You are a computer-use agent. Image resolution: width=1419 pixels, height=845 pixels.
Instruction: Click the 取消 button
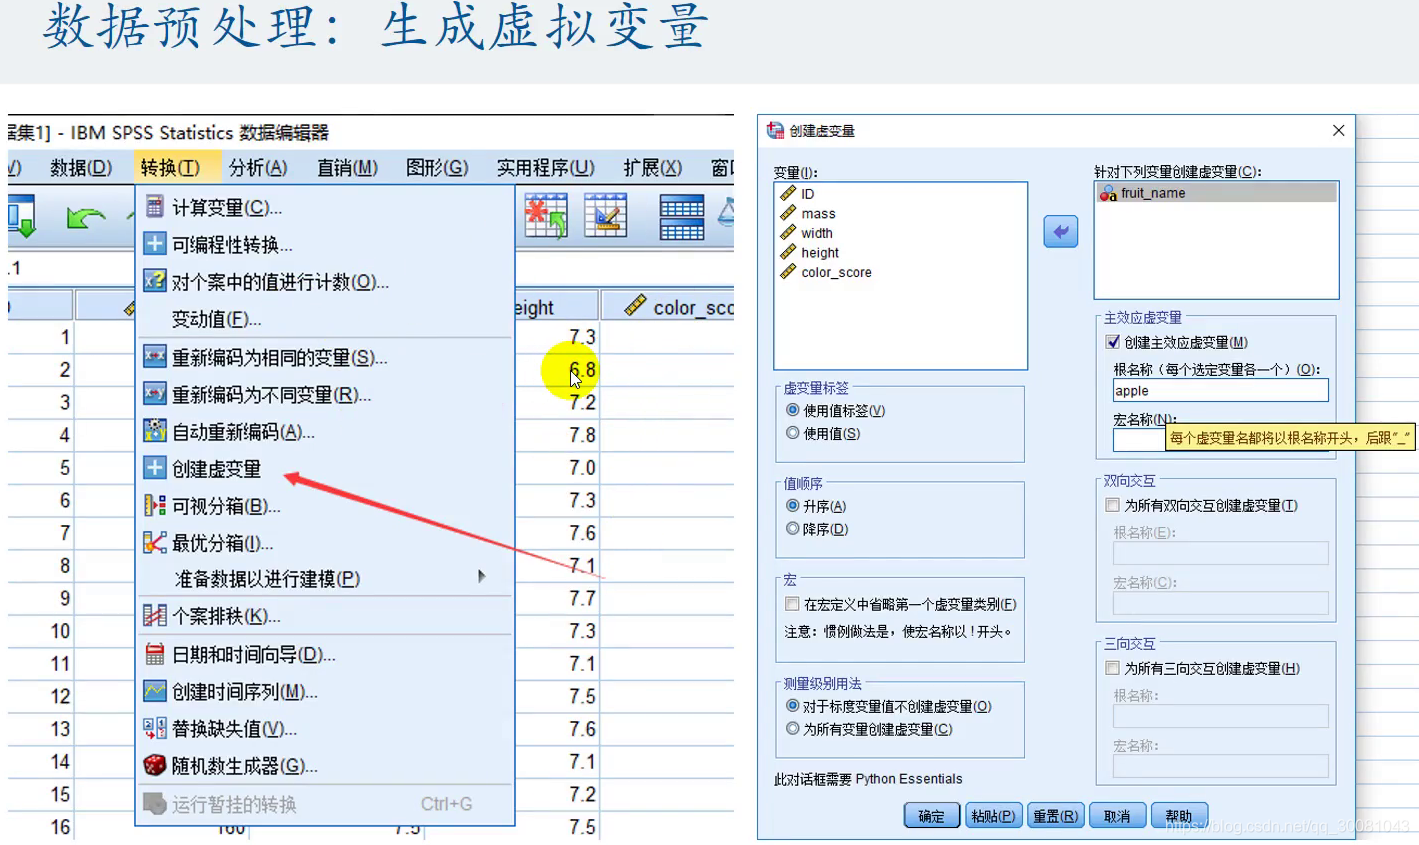1117,816
